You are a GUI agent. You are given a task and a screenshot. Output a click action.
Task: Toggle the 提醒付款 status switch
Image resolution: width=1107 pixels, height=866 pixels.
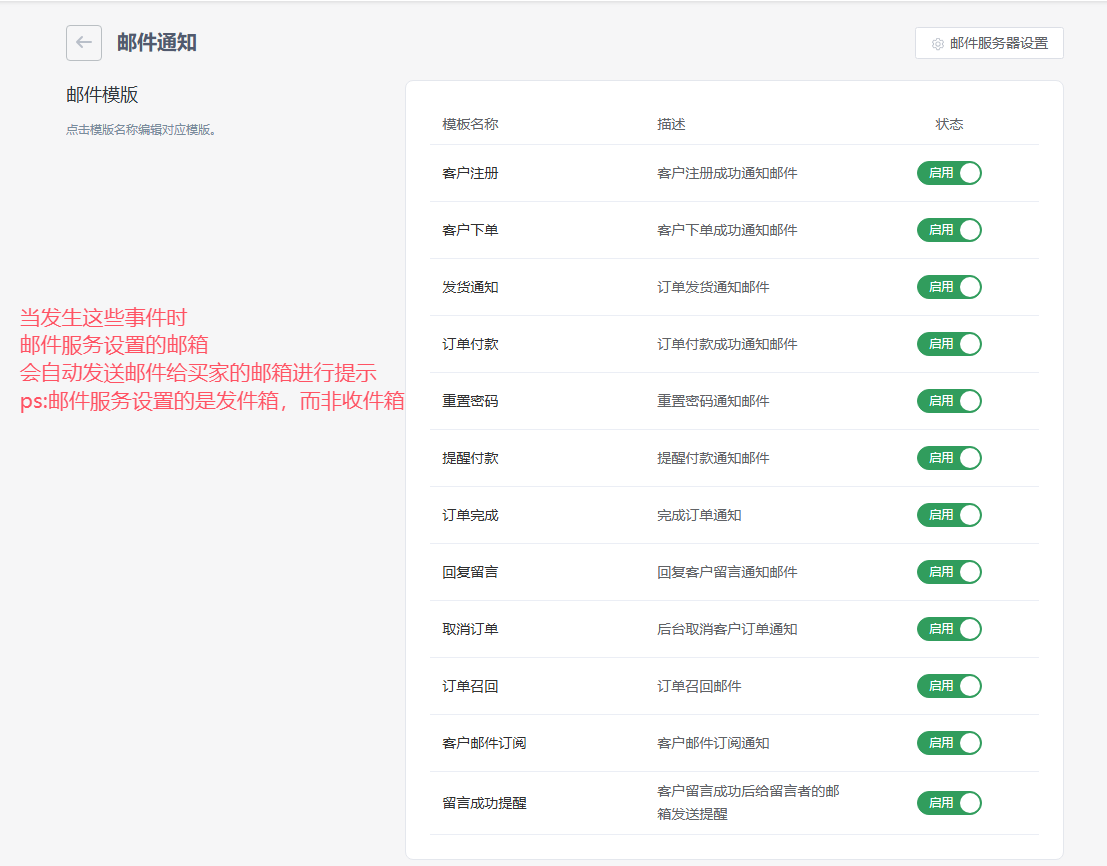click(949, 458)
